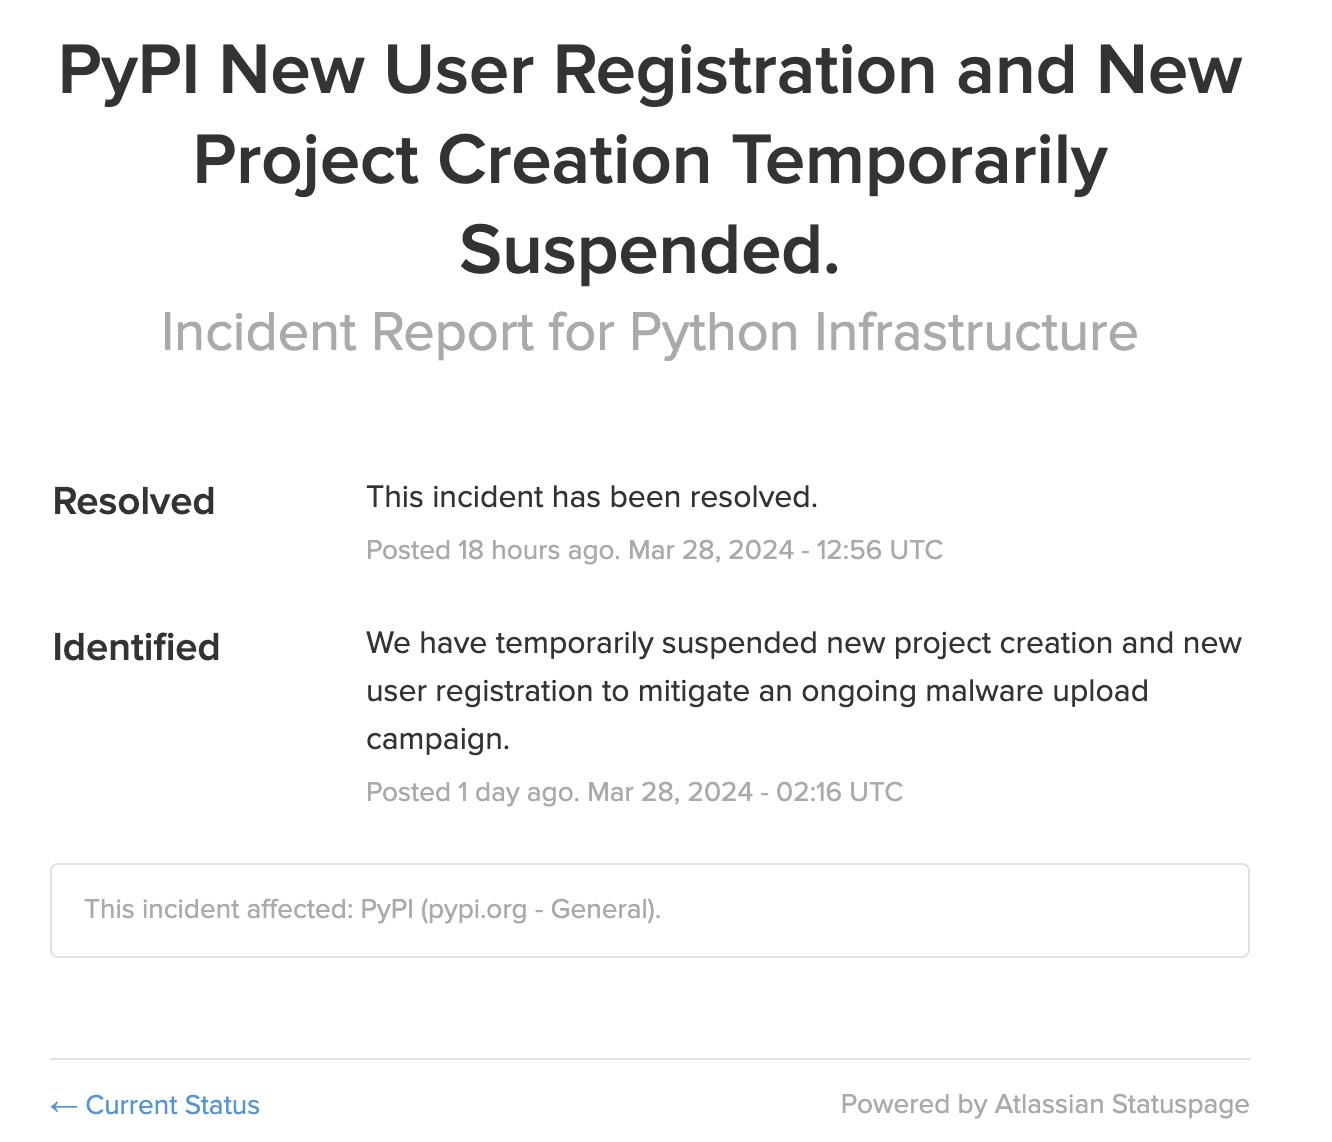Click the words 'Python Infrastructure' in the subtitle
The image size is (1332, 1142).
884,332
